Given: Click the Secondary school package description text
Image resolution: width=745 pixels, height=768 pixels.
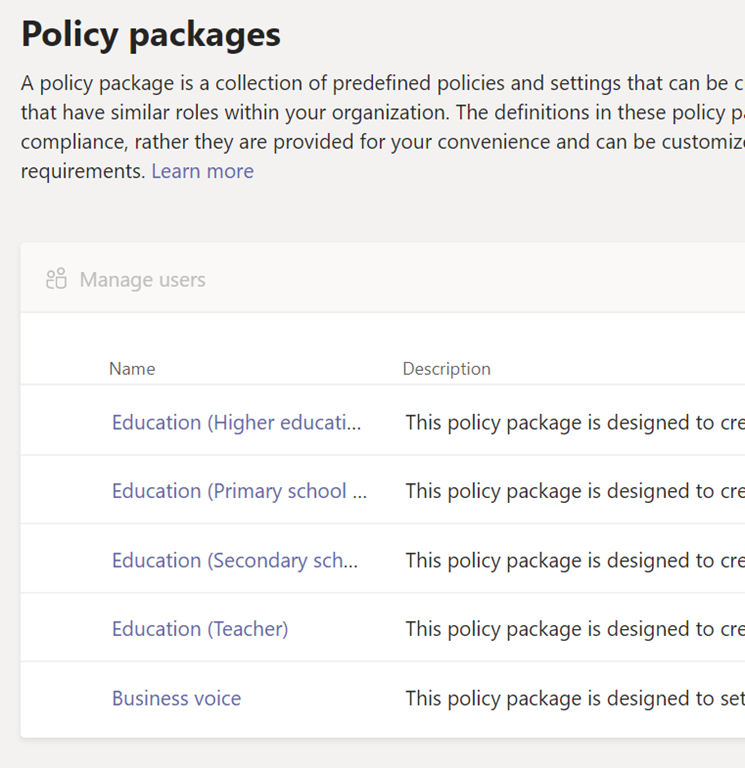Looking at the screenshot, I should [574, 561].
